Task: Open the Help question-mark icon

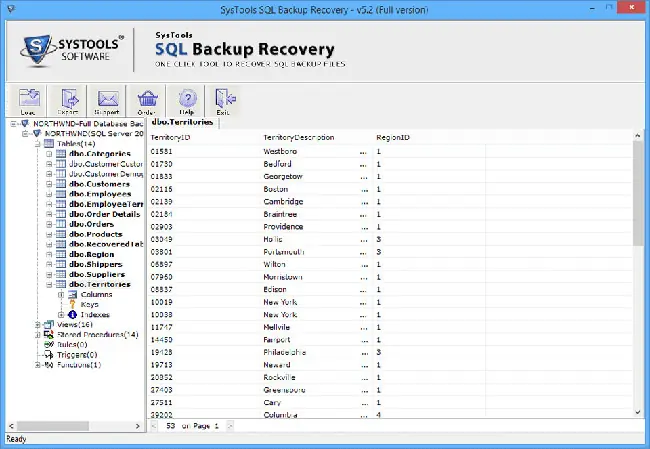Action: [x=187, y=98]
